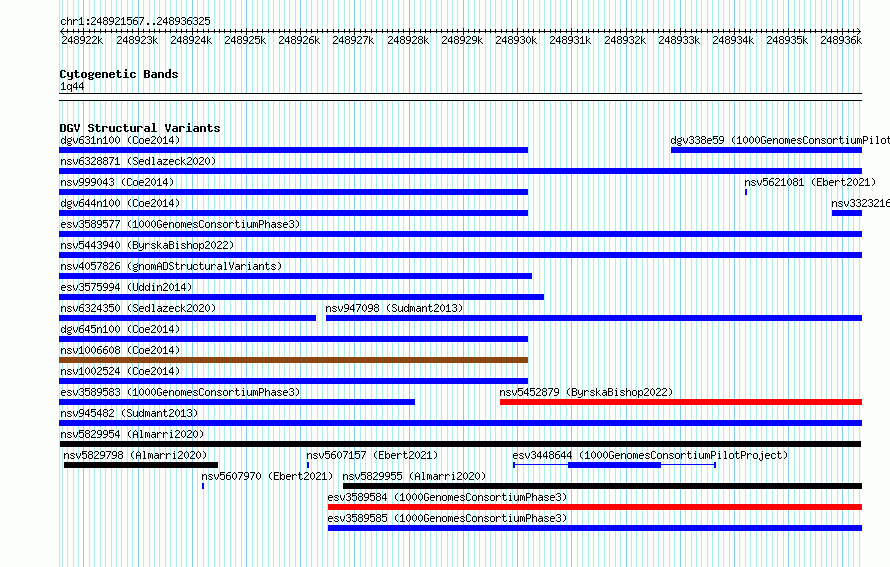Open variant nsv1002524 (Coe2014) label
This screenshot has height=567, width=890.
pos(120,371)
